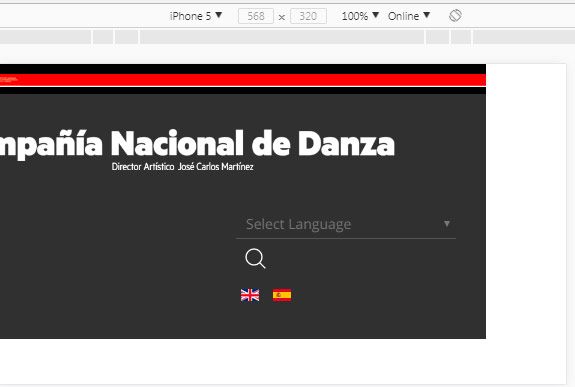Screen dimensions: 575x387
Task: Switch to Spanish via Spain flag
Action: 282,295
